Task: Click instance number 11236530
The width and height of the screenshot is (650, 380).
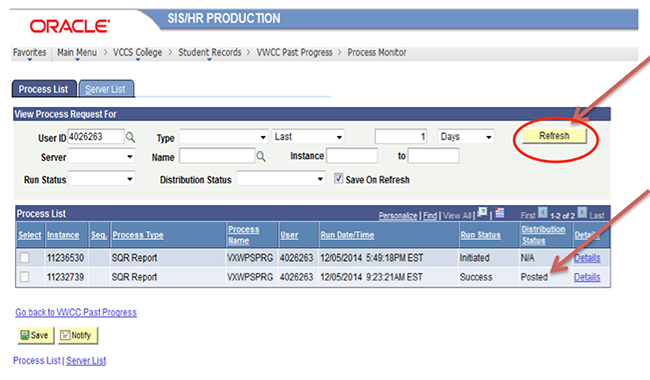Action: pos(65,258)
